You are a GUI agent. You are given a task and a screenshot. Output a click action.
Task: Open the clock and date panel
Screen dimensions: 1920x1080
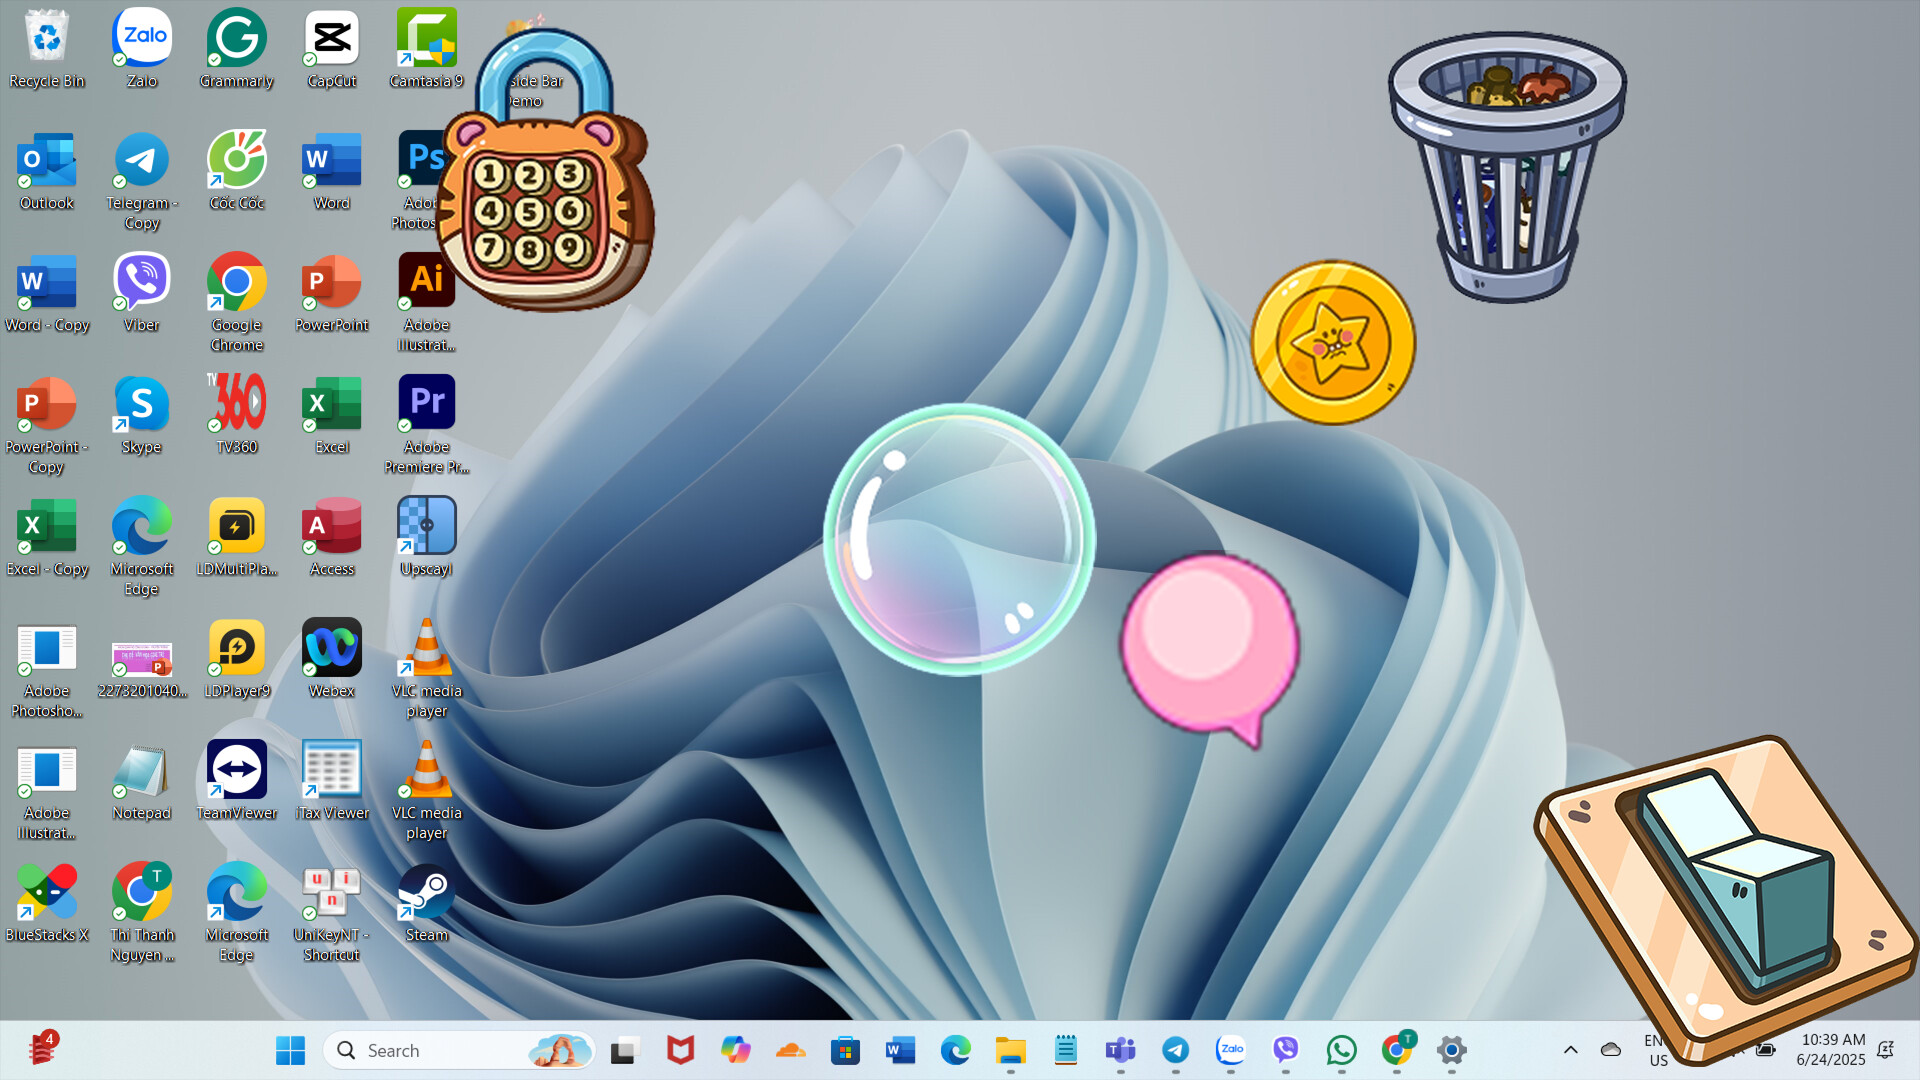[1831, 1050]
